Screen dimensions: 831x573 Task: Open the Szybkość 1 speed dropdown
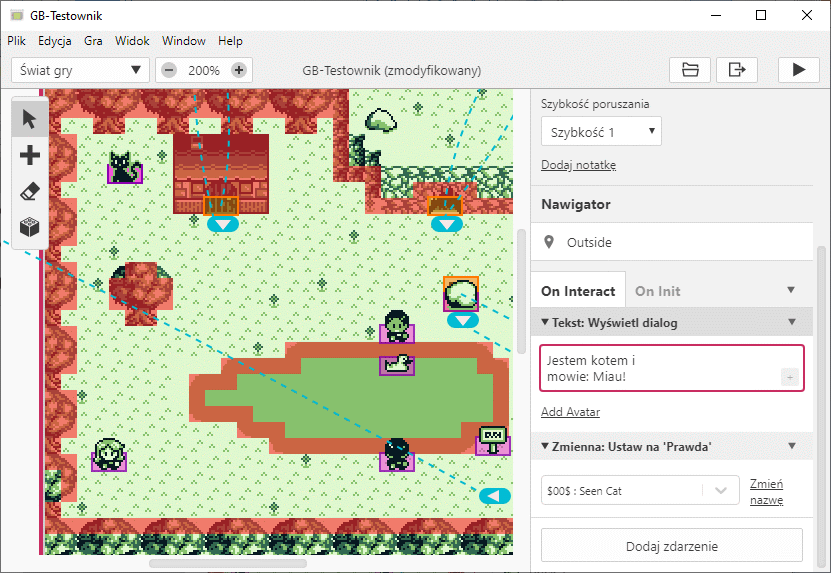click(x=601, y=131)
